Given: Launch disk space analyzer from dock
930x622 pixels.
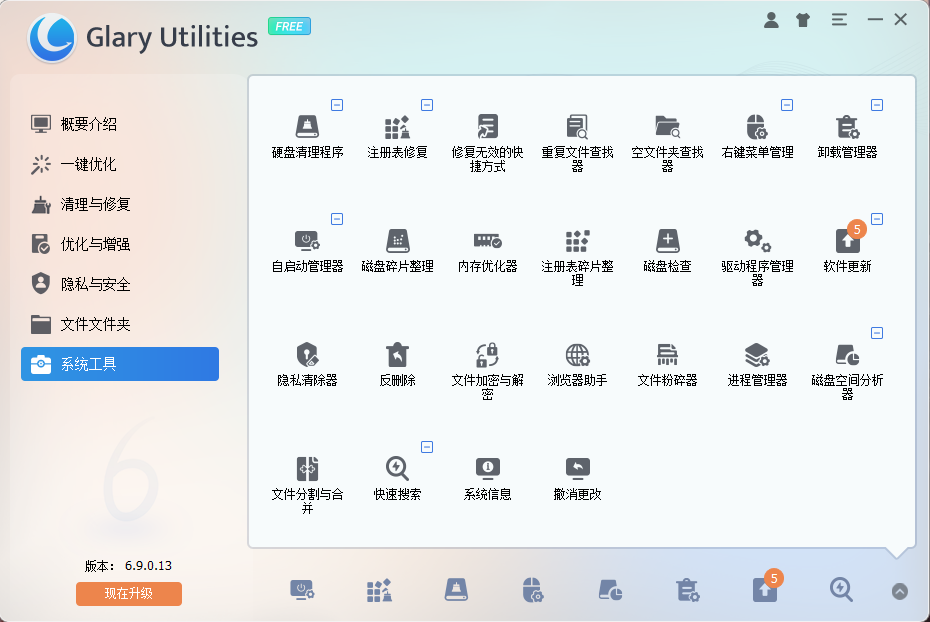Looking at the screenshot, I should point(610,591).
